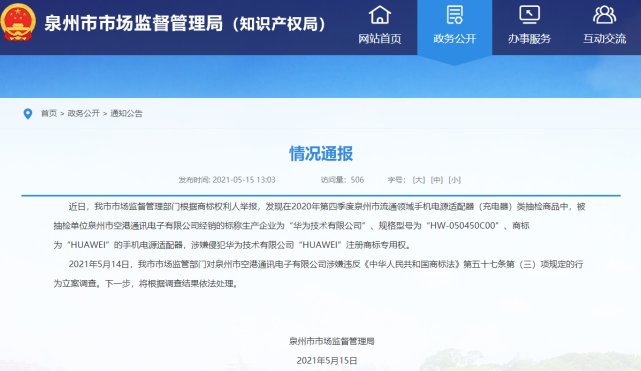The width and height of the screenshot is (641, 371).
Task: Set font size to small [小]
Action: tap(455, 180)
